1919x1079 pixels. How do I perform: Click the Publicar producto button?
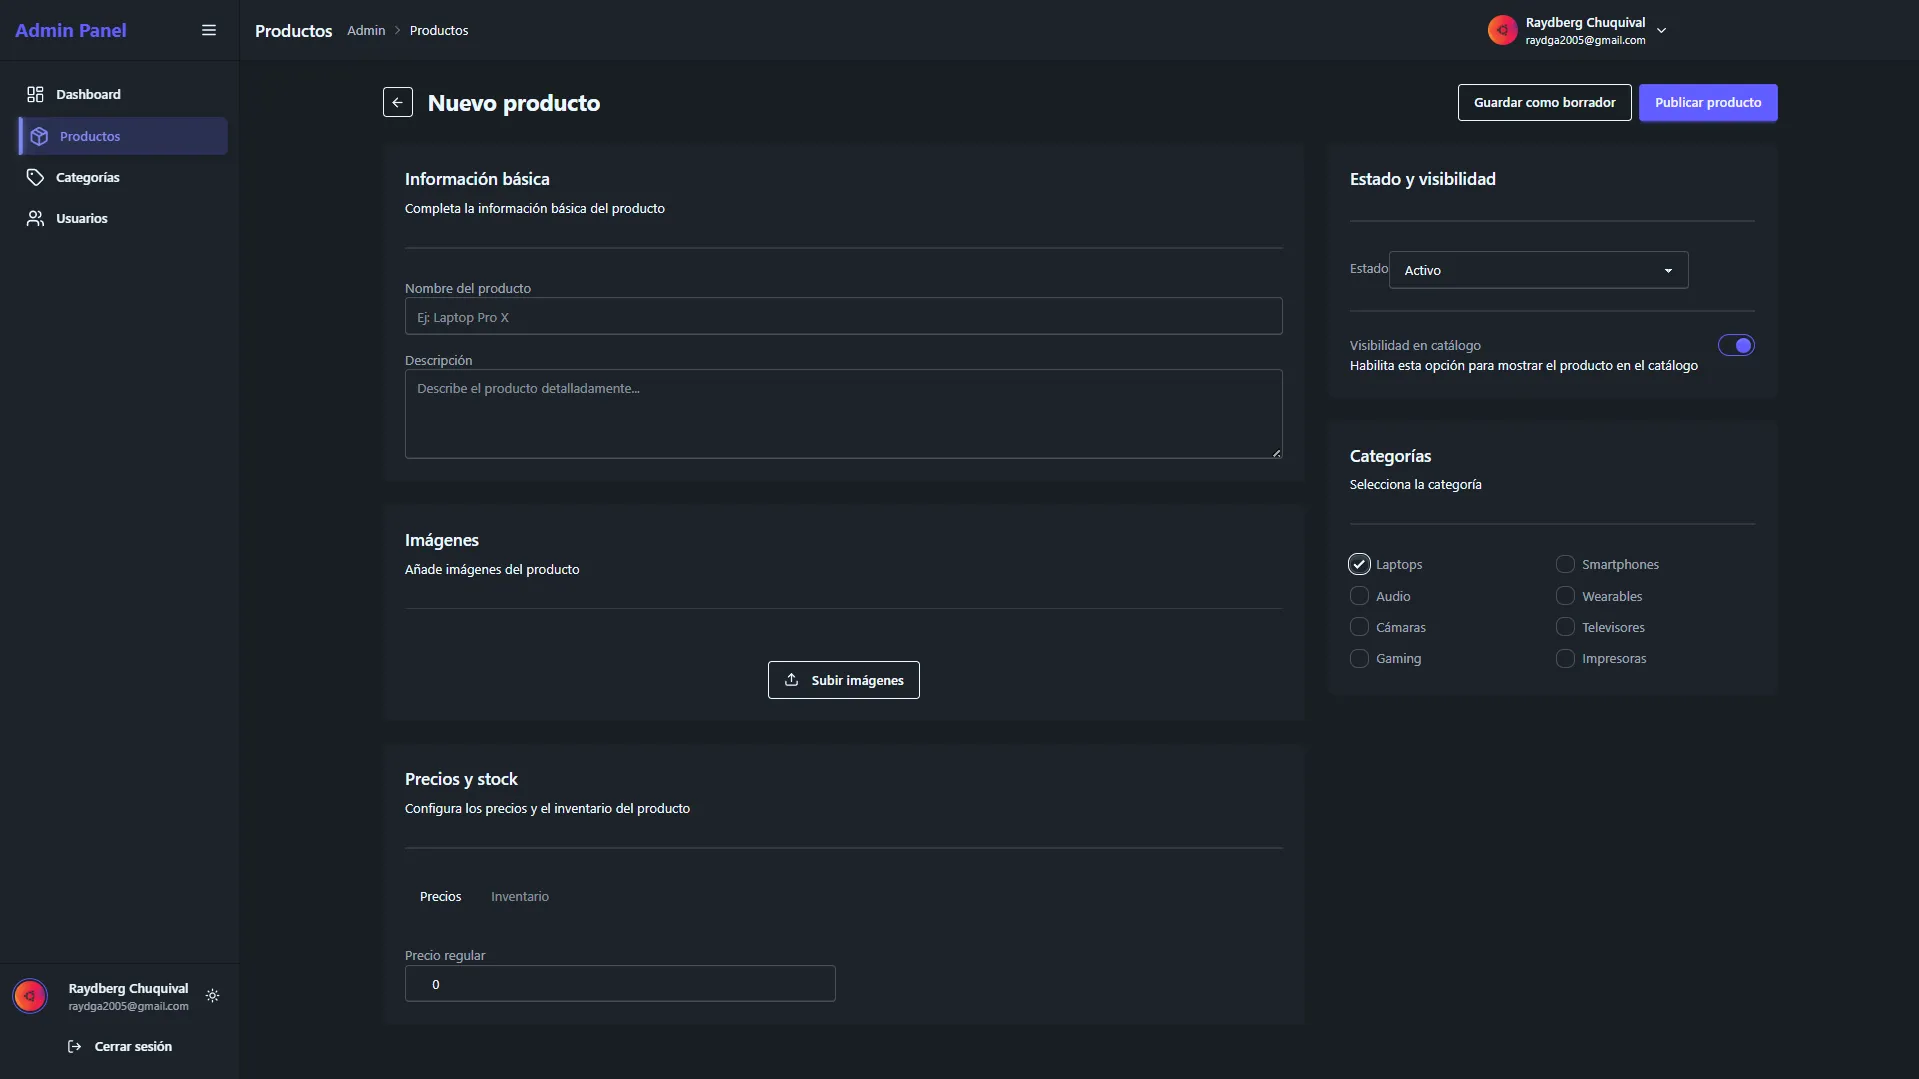[x=1707, y=102]
